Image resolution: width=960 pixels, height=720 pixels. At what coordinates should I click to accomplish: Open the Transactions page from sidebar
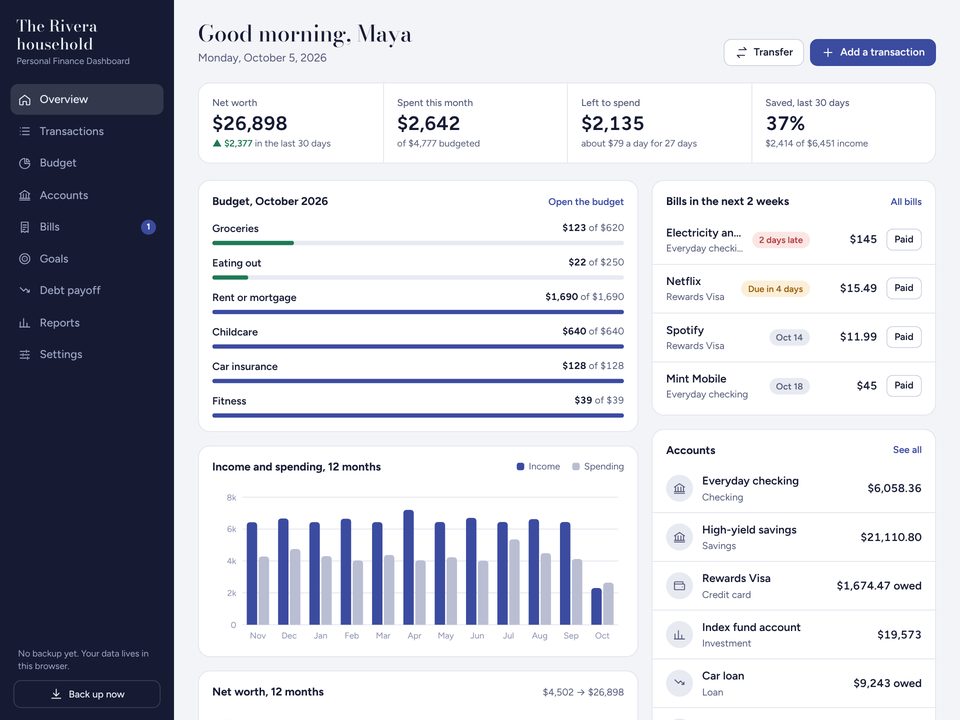[x=87, y=131]
